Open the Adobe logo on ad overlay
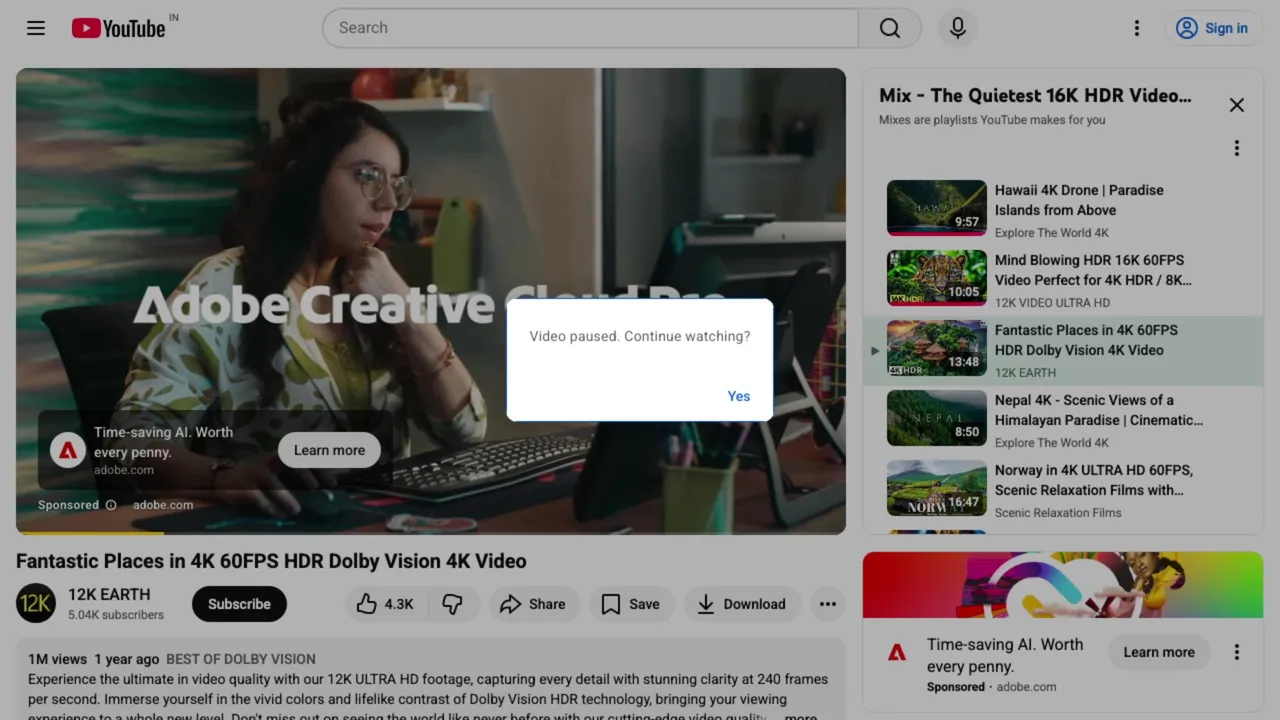The image size is (1280, 720). click(68, 451)
